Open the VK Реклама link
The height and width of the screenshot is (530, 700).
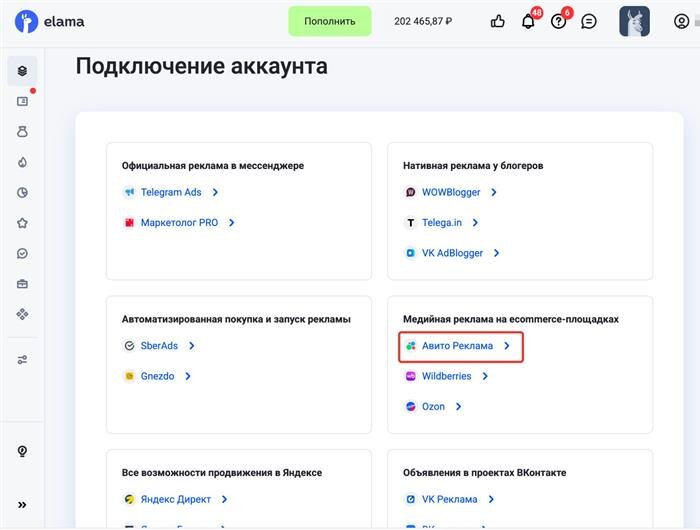click(450, 499)
